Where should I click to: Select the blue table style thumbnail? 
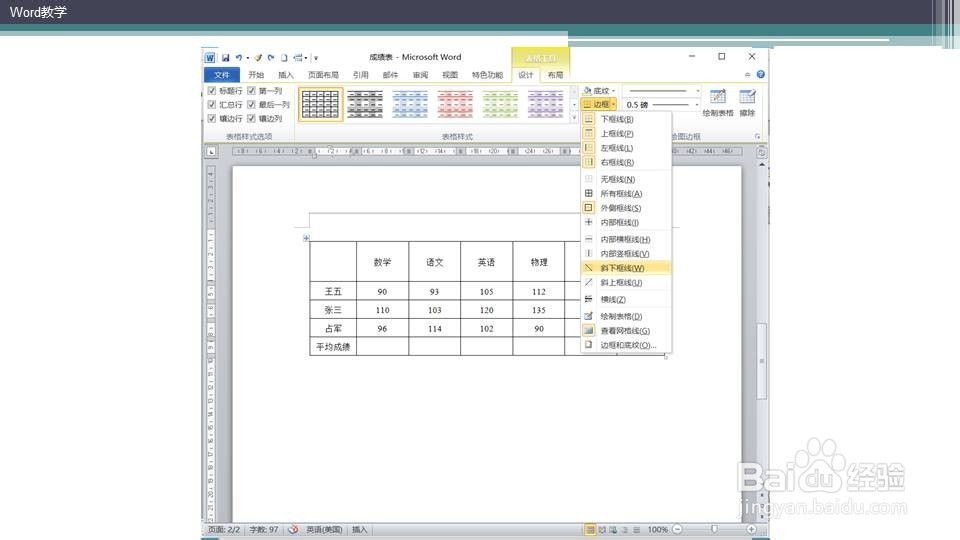point(410,104)
